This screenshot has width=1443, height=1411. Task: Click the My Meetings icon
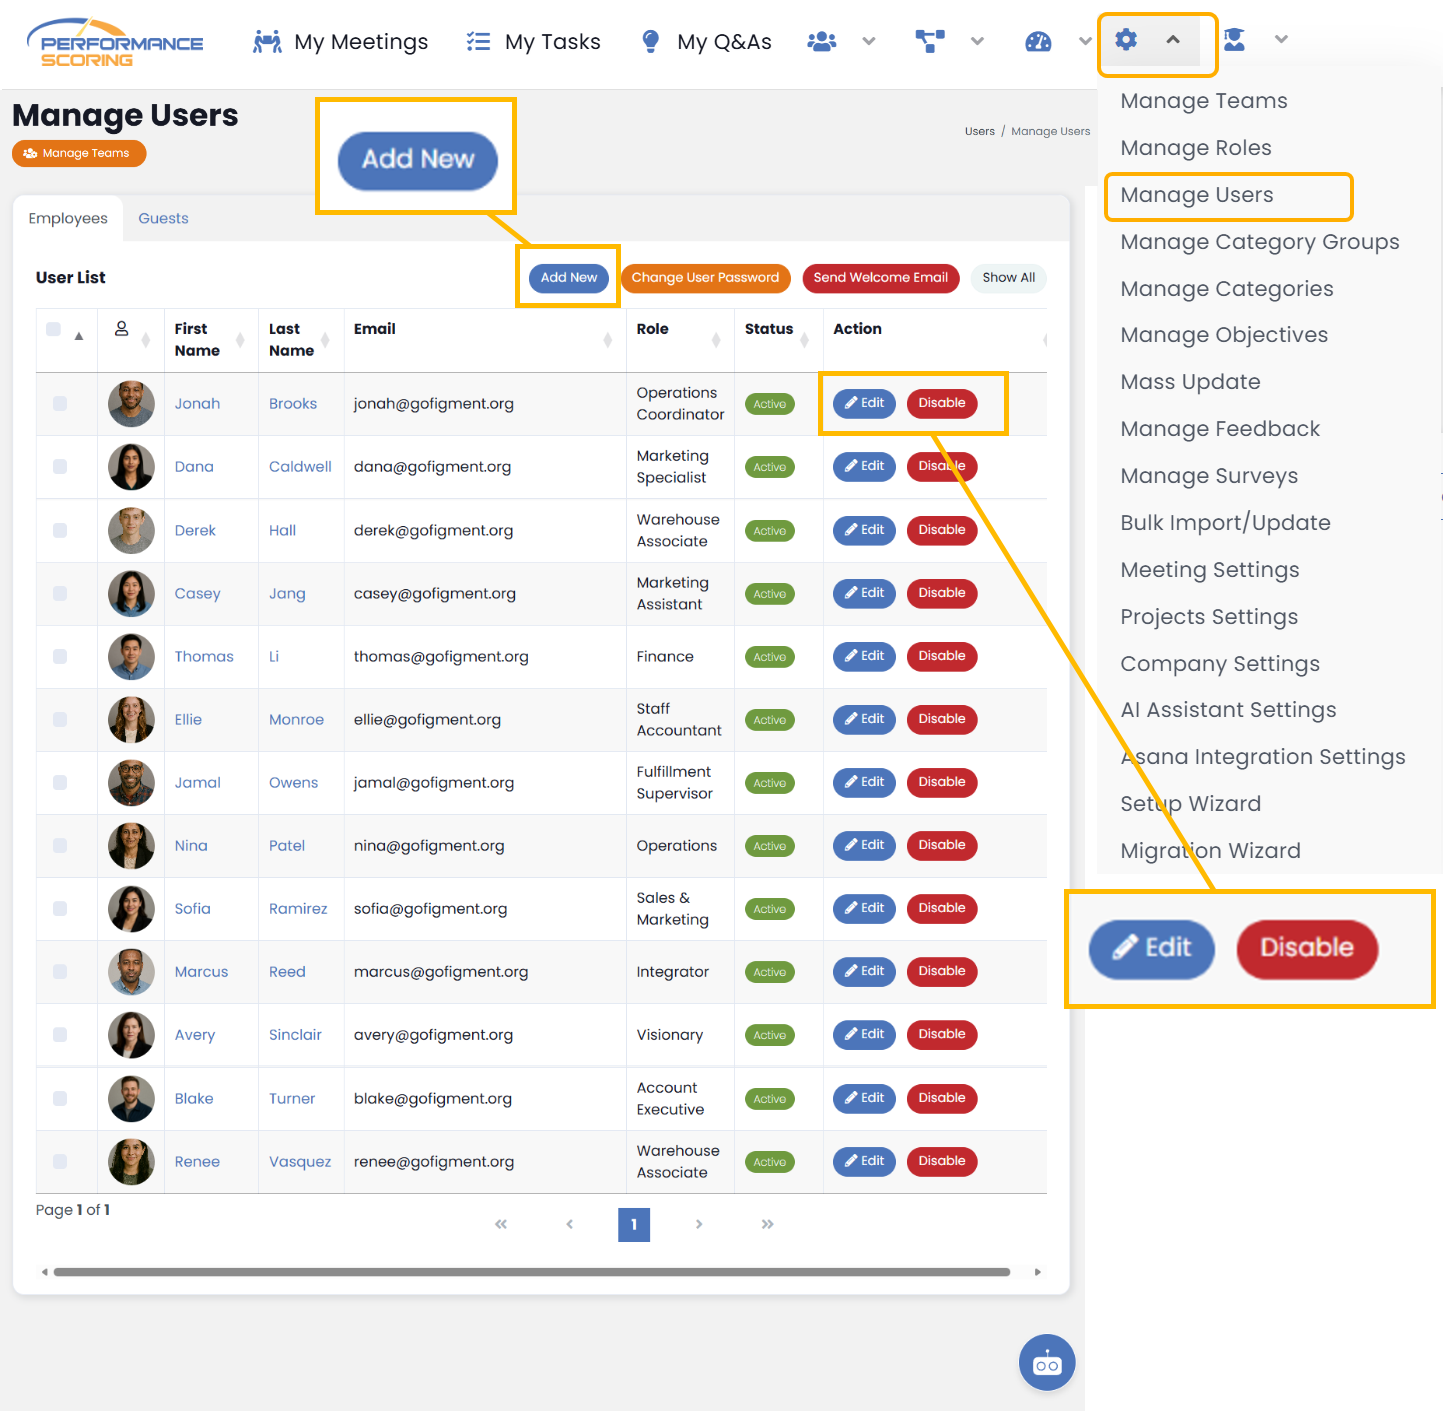[x=267, y=42]
